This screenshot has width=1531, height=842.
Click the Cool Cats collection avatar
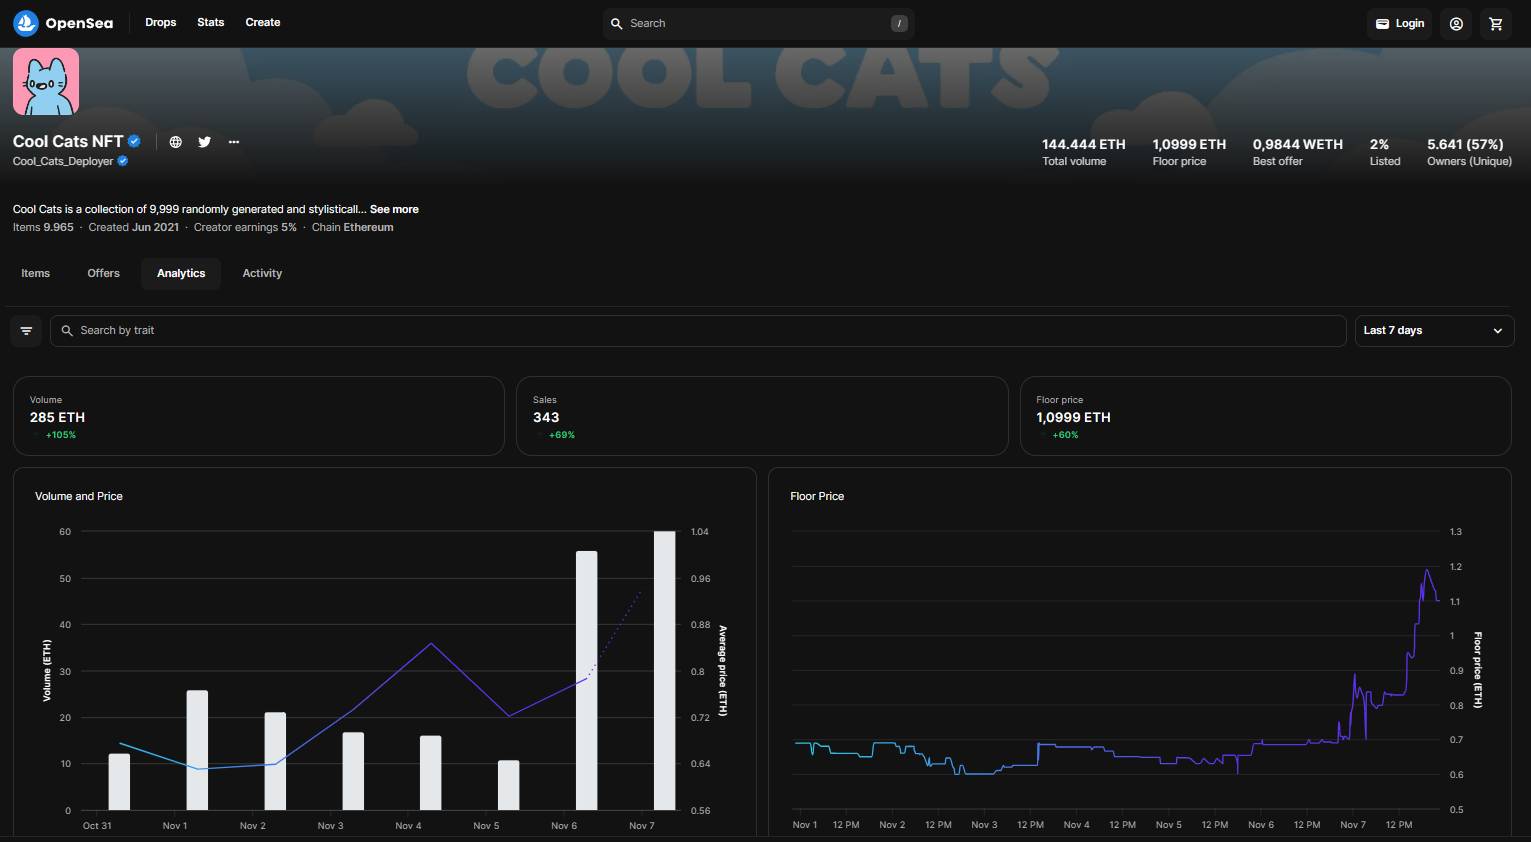pyautogui.click(x=46, y=82)
